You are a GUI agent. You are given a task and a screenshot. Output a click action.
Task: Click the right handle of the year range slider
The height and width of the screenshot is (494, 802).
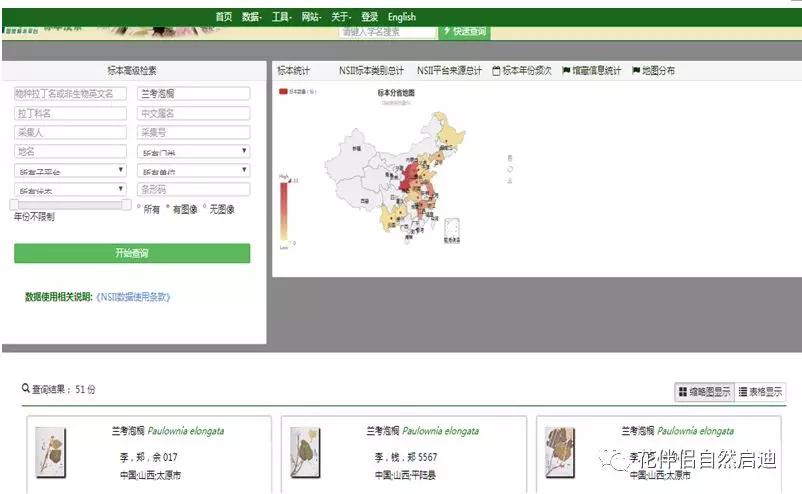click(x=126, y=205)
